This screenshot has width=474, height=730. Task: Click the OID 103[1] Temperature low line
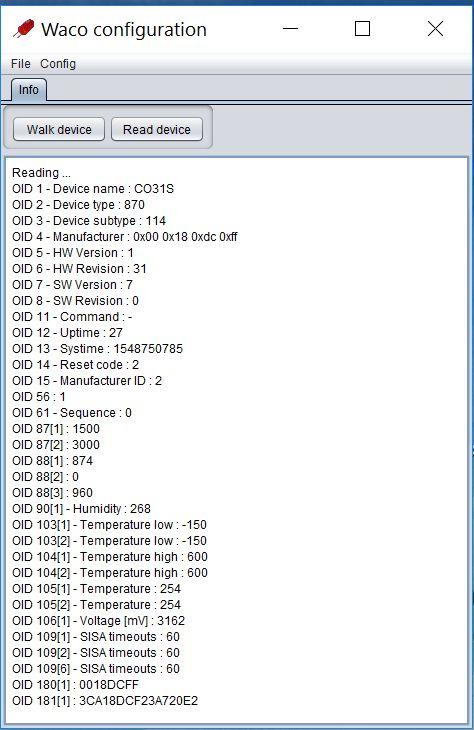click(x=109, y=525)
